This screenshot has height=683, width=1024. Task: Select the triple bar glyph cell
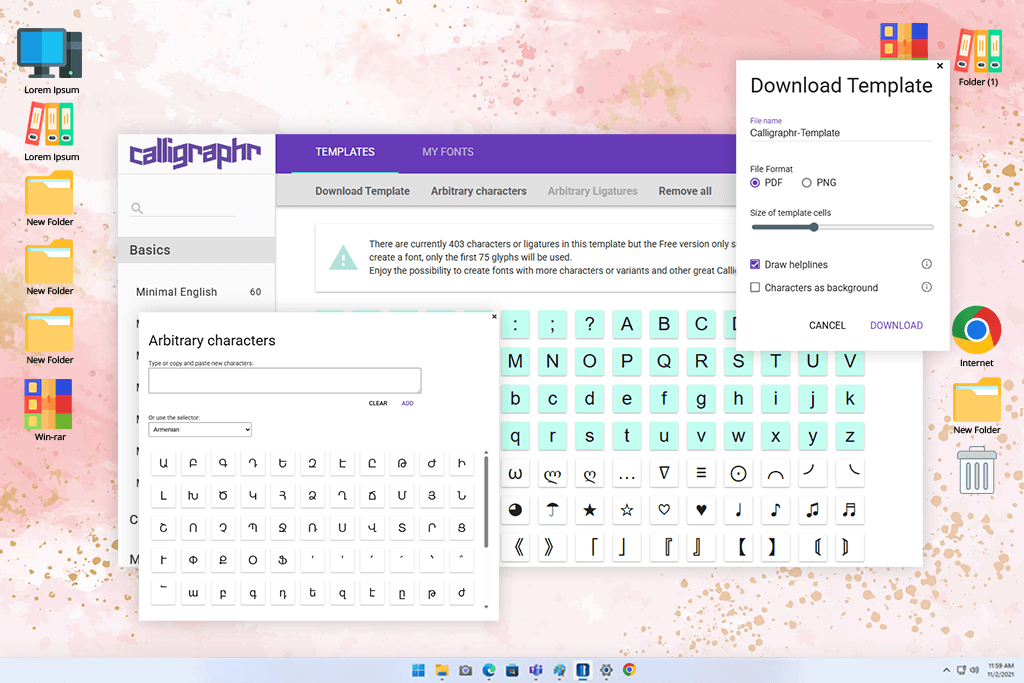tap(701, 473)
